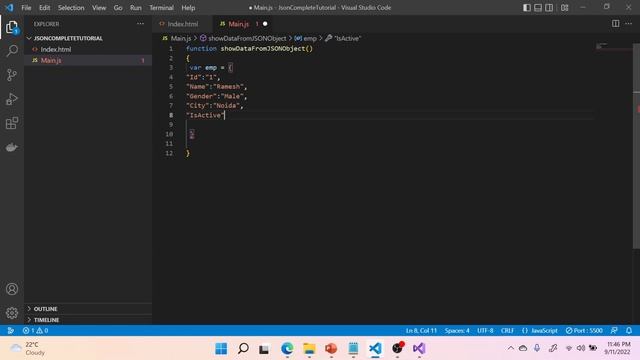Open the View menu
The height and width of the screenshot is (360, 640).
click(x=99, y=8)
